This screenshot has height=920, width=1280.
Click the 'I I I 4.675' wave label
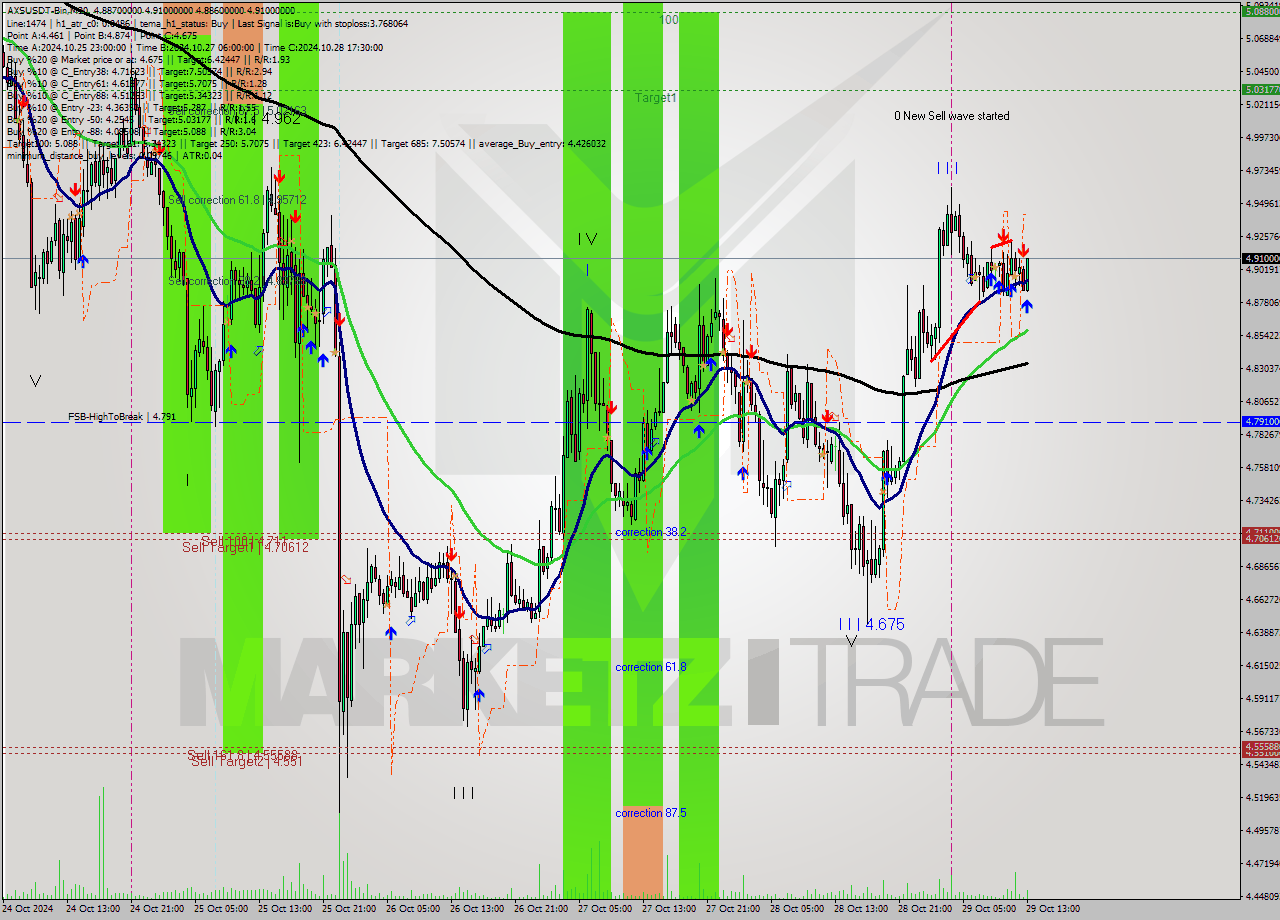click(871, 624)
